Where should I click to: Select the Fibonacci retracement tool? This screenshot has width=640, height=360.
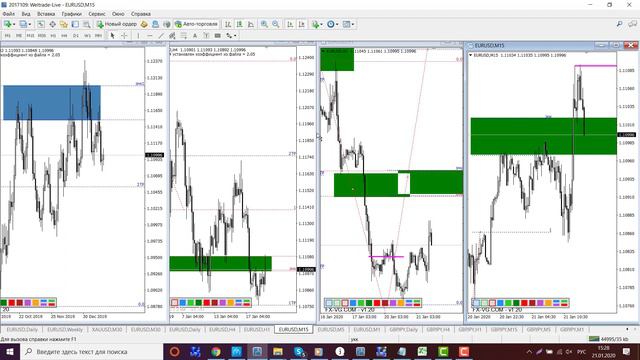(184, 36)
